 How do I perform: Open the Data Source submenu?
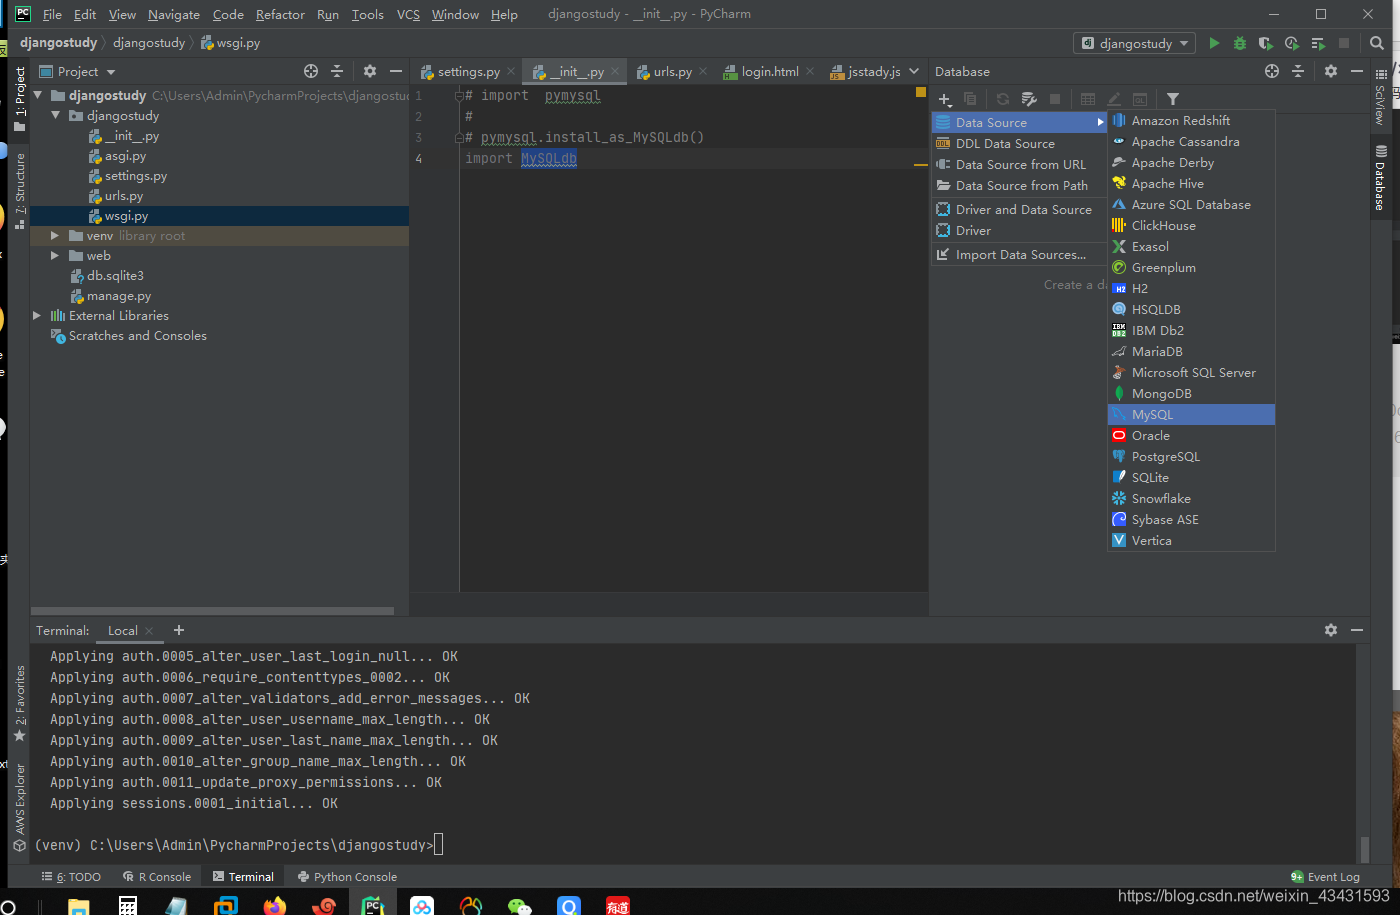pos(1020,122)
